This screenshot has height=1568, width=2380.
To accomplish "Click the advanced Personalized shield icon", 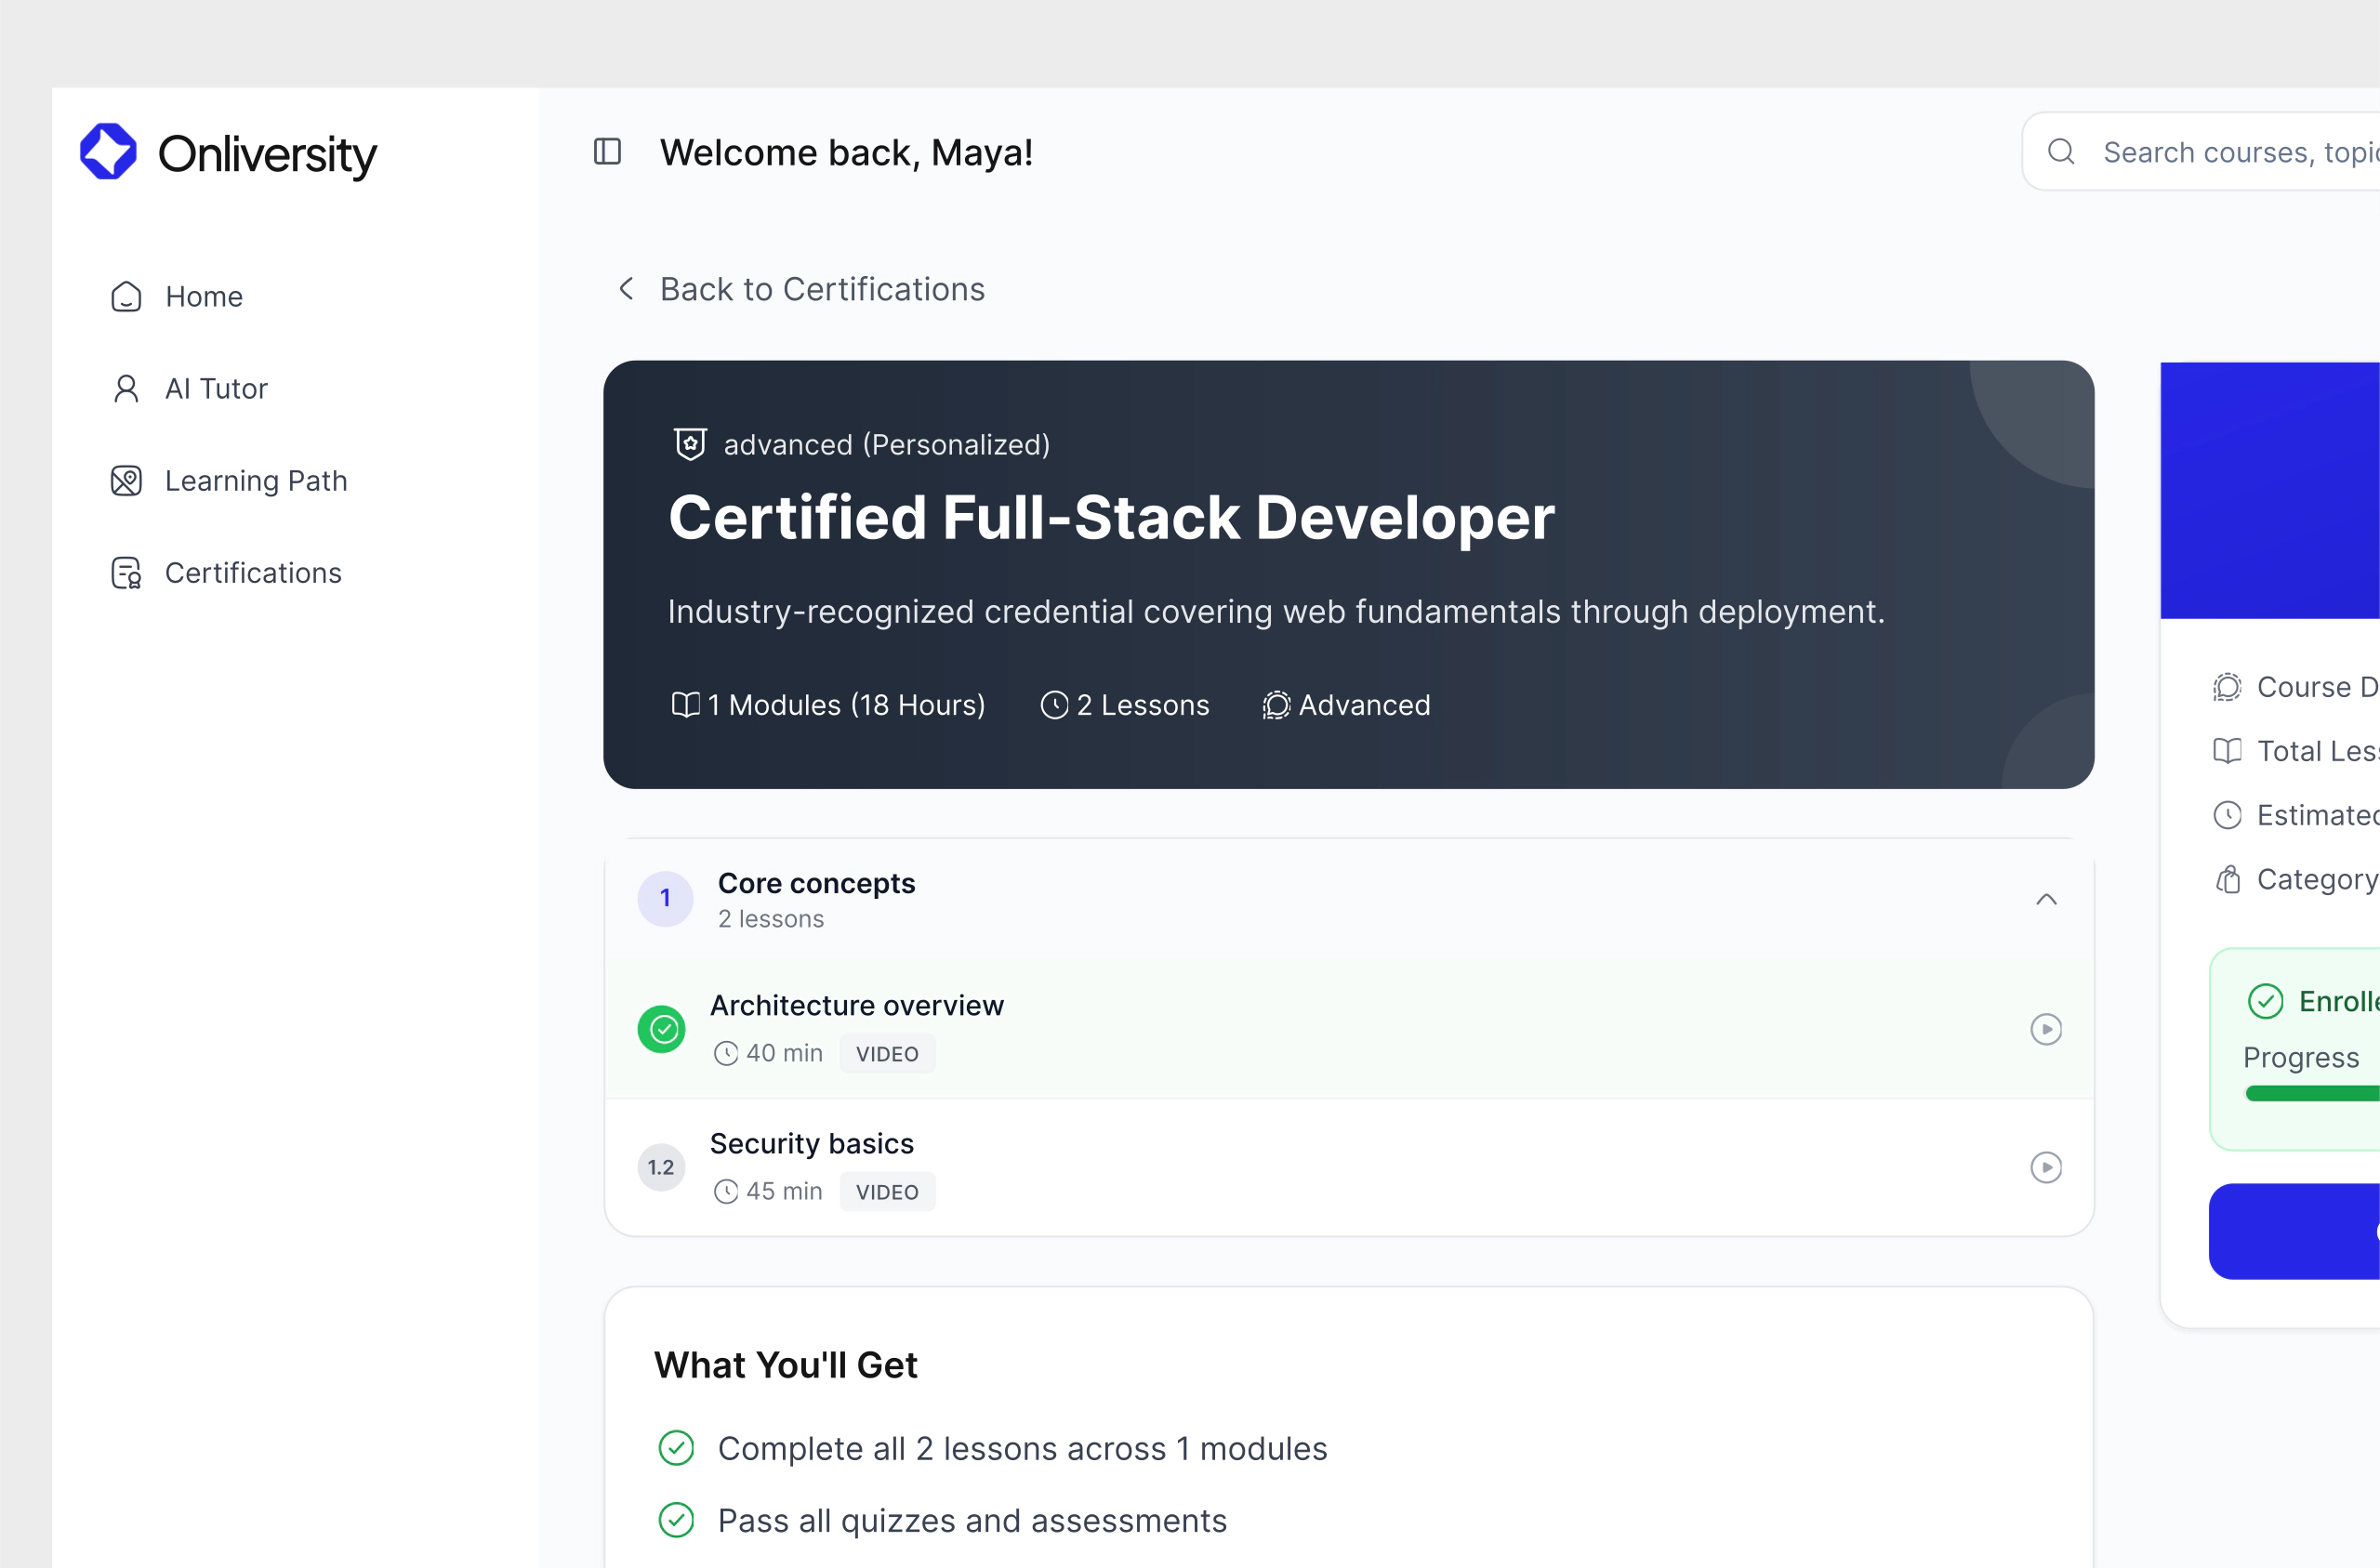I will (689, 444).
